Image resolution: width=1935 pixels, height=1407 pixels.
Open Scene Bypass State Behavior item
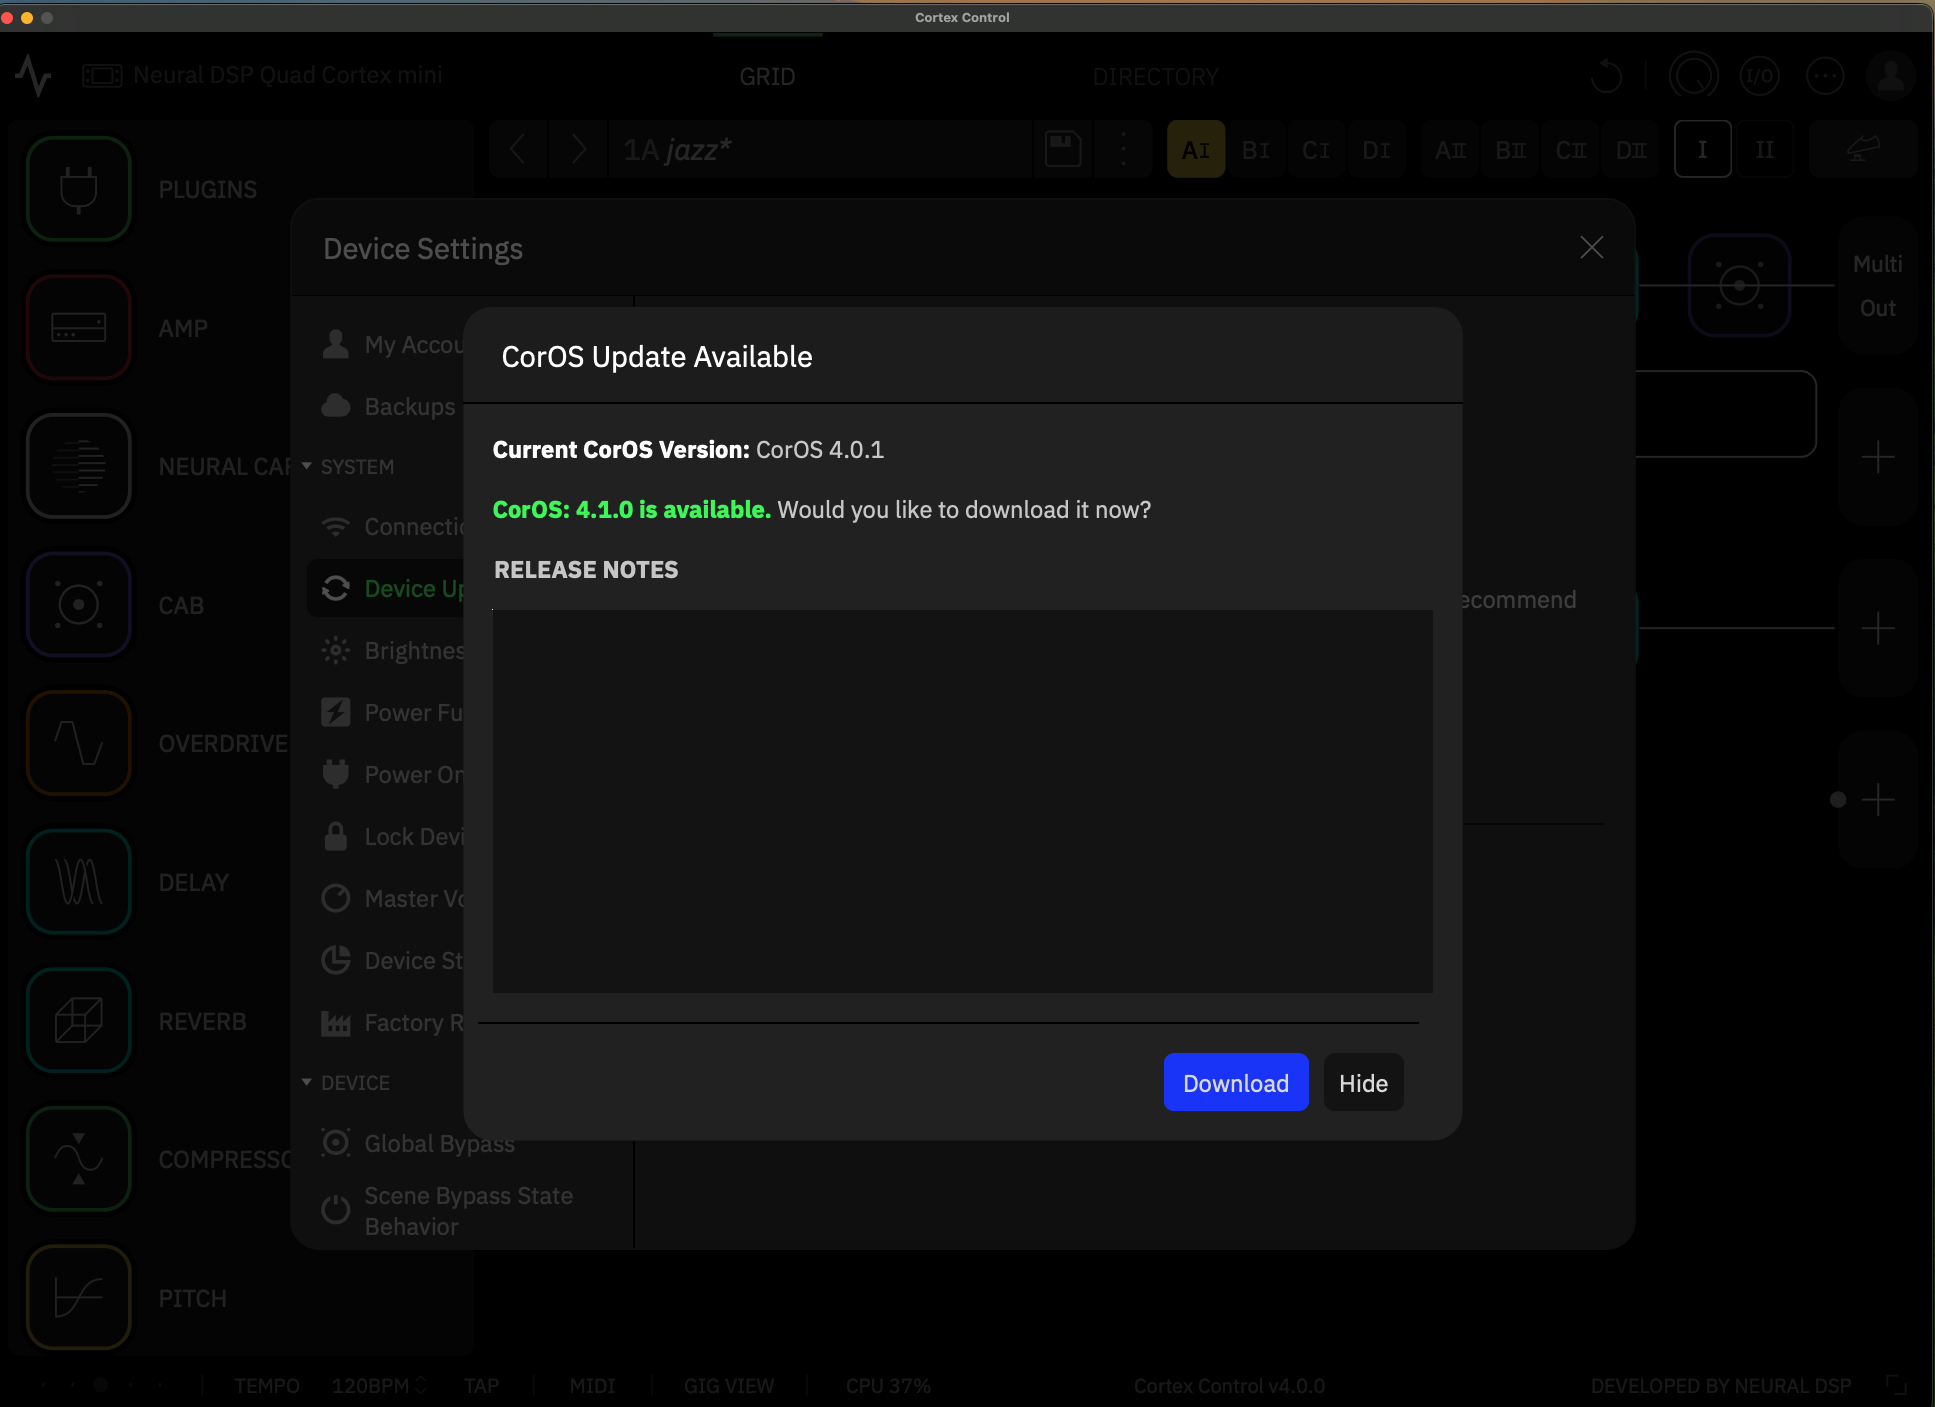[x=447, y=1211]
